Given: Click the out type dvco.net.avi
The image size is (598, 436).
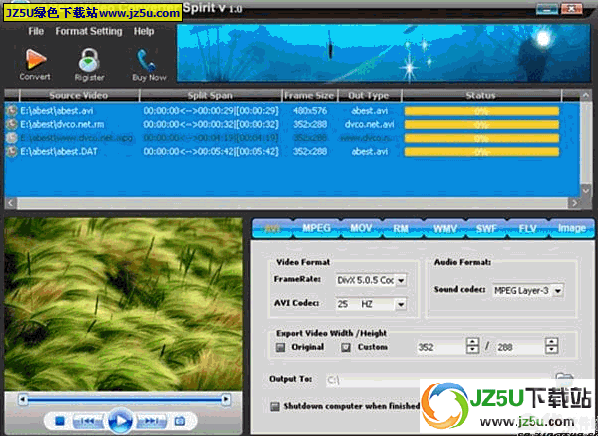Looking at the screenshot, I should click(x=369, y=124).
